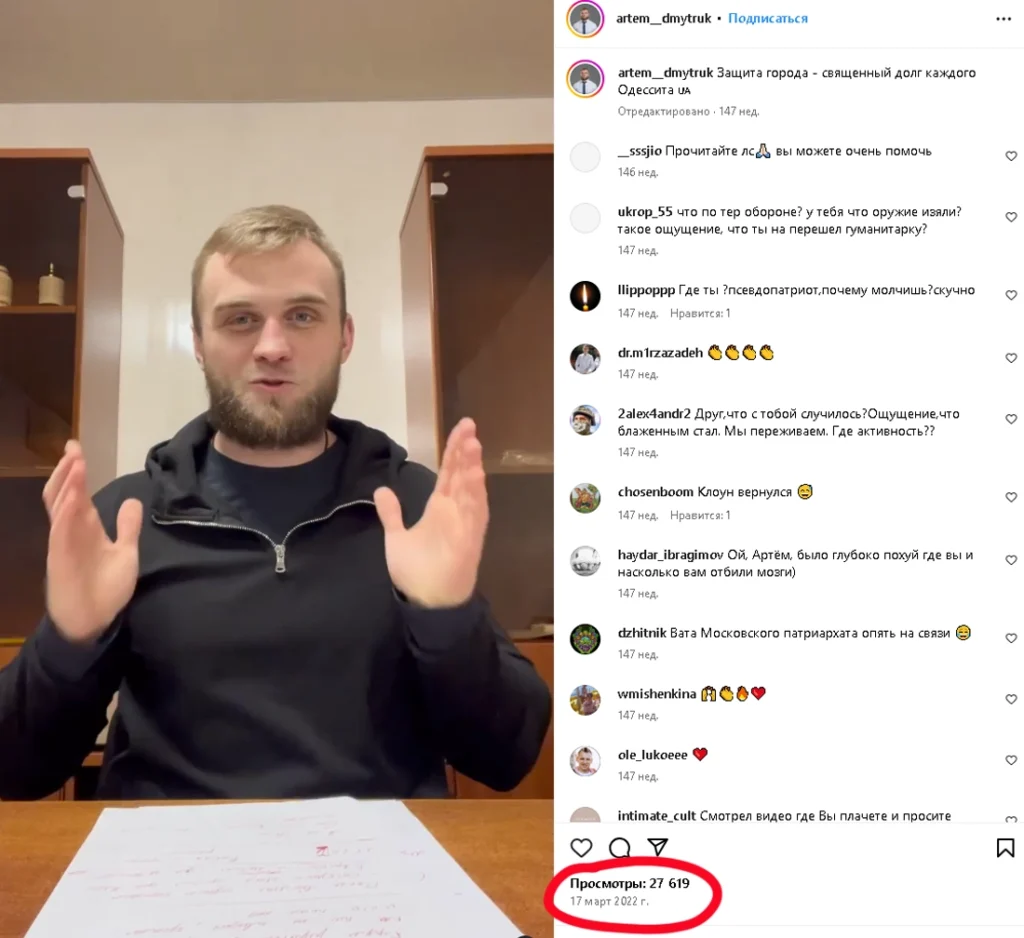
Task: Open llippoppp candle avatar
Action: coord(585,297)
